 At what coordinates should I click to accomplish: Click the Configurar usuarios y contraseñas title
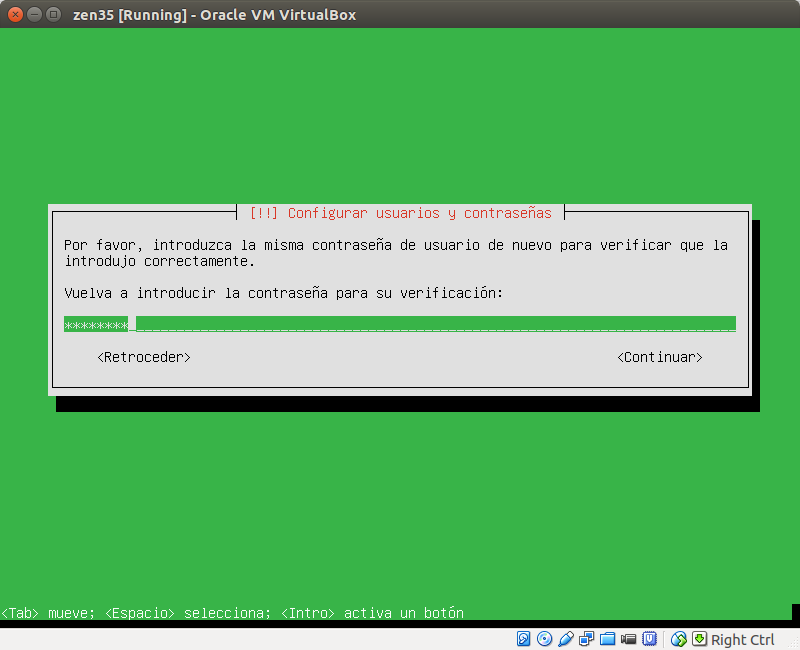click(x=400, y=213)
